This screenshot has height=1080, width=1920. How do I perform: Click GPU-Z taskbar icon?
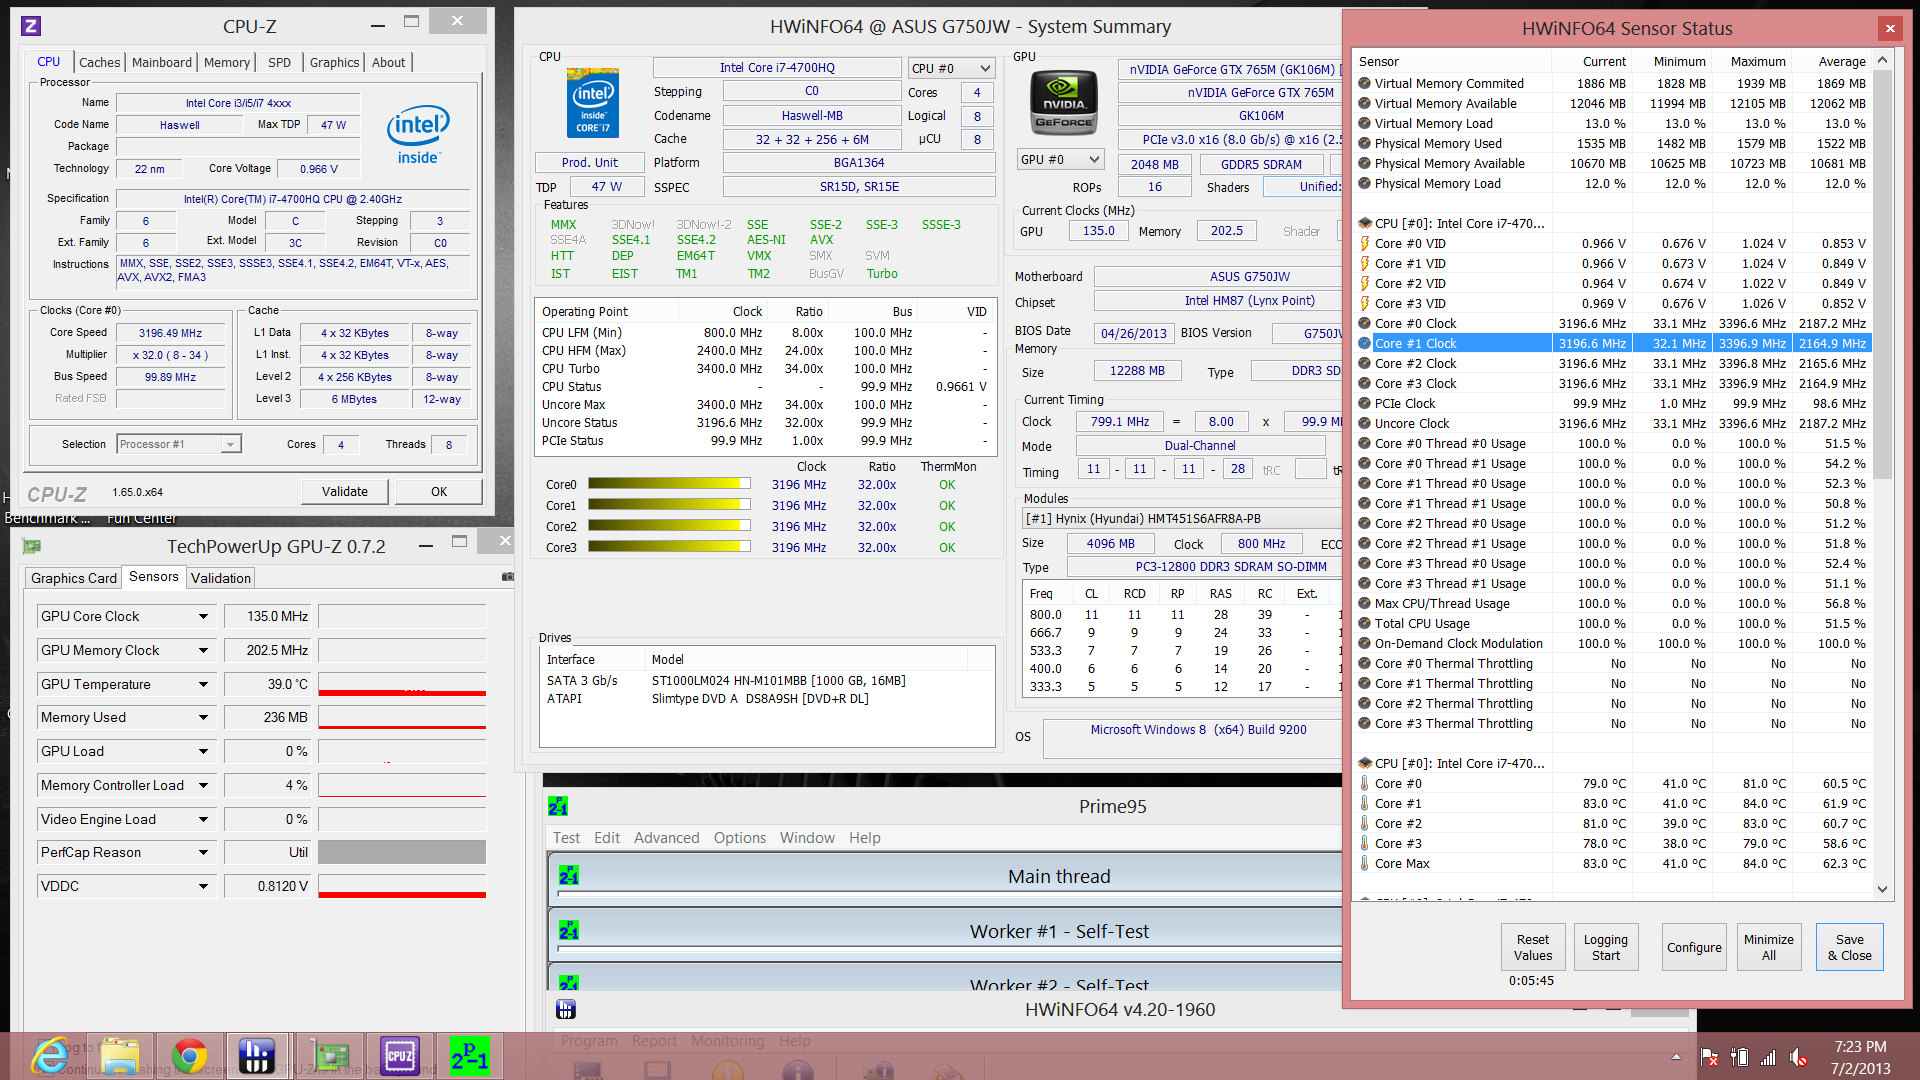329,1056
